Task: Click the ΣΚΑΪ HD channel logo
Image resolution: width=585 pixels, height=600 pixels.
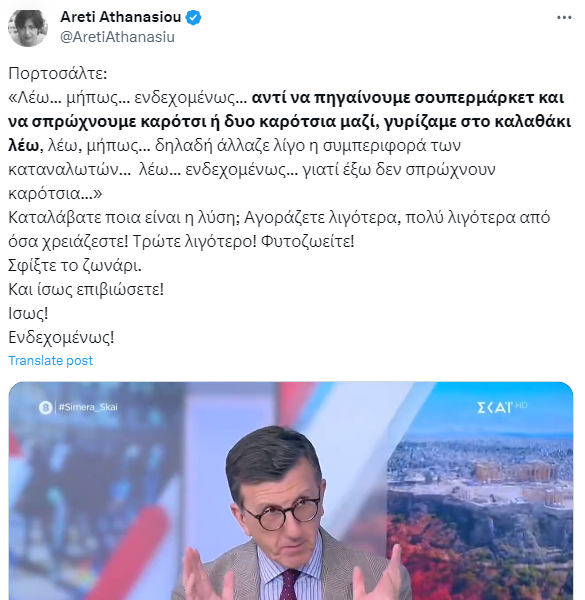Action: [x=502, y=407]
